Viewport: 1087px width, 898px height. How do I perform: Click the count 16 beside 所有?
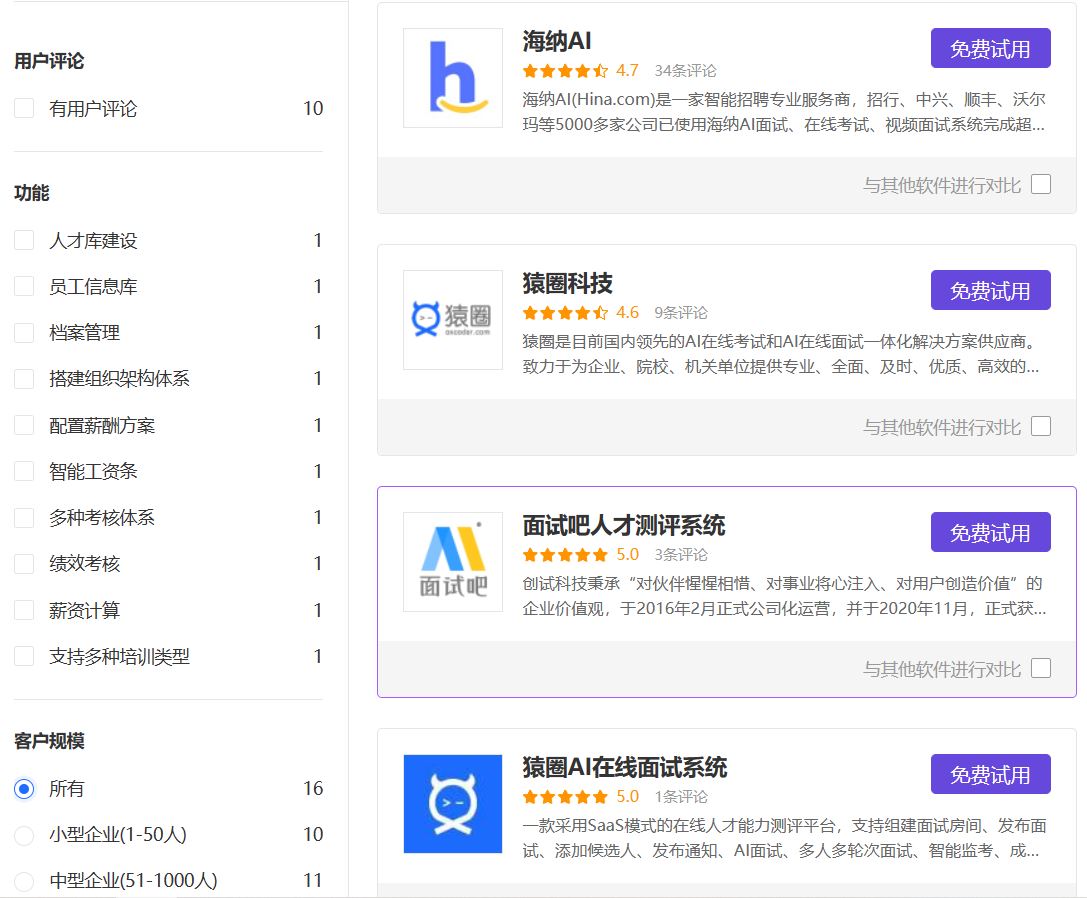pos(313,788)
